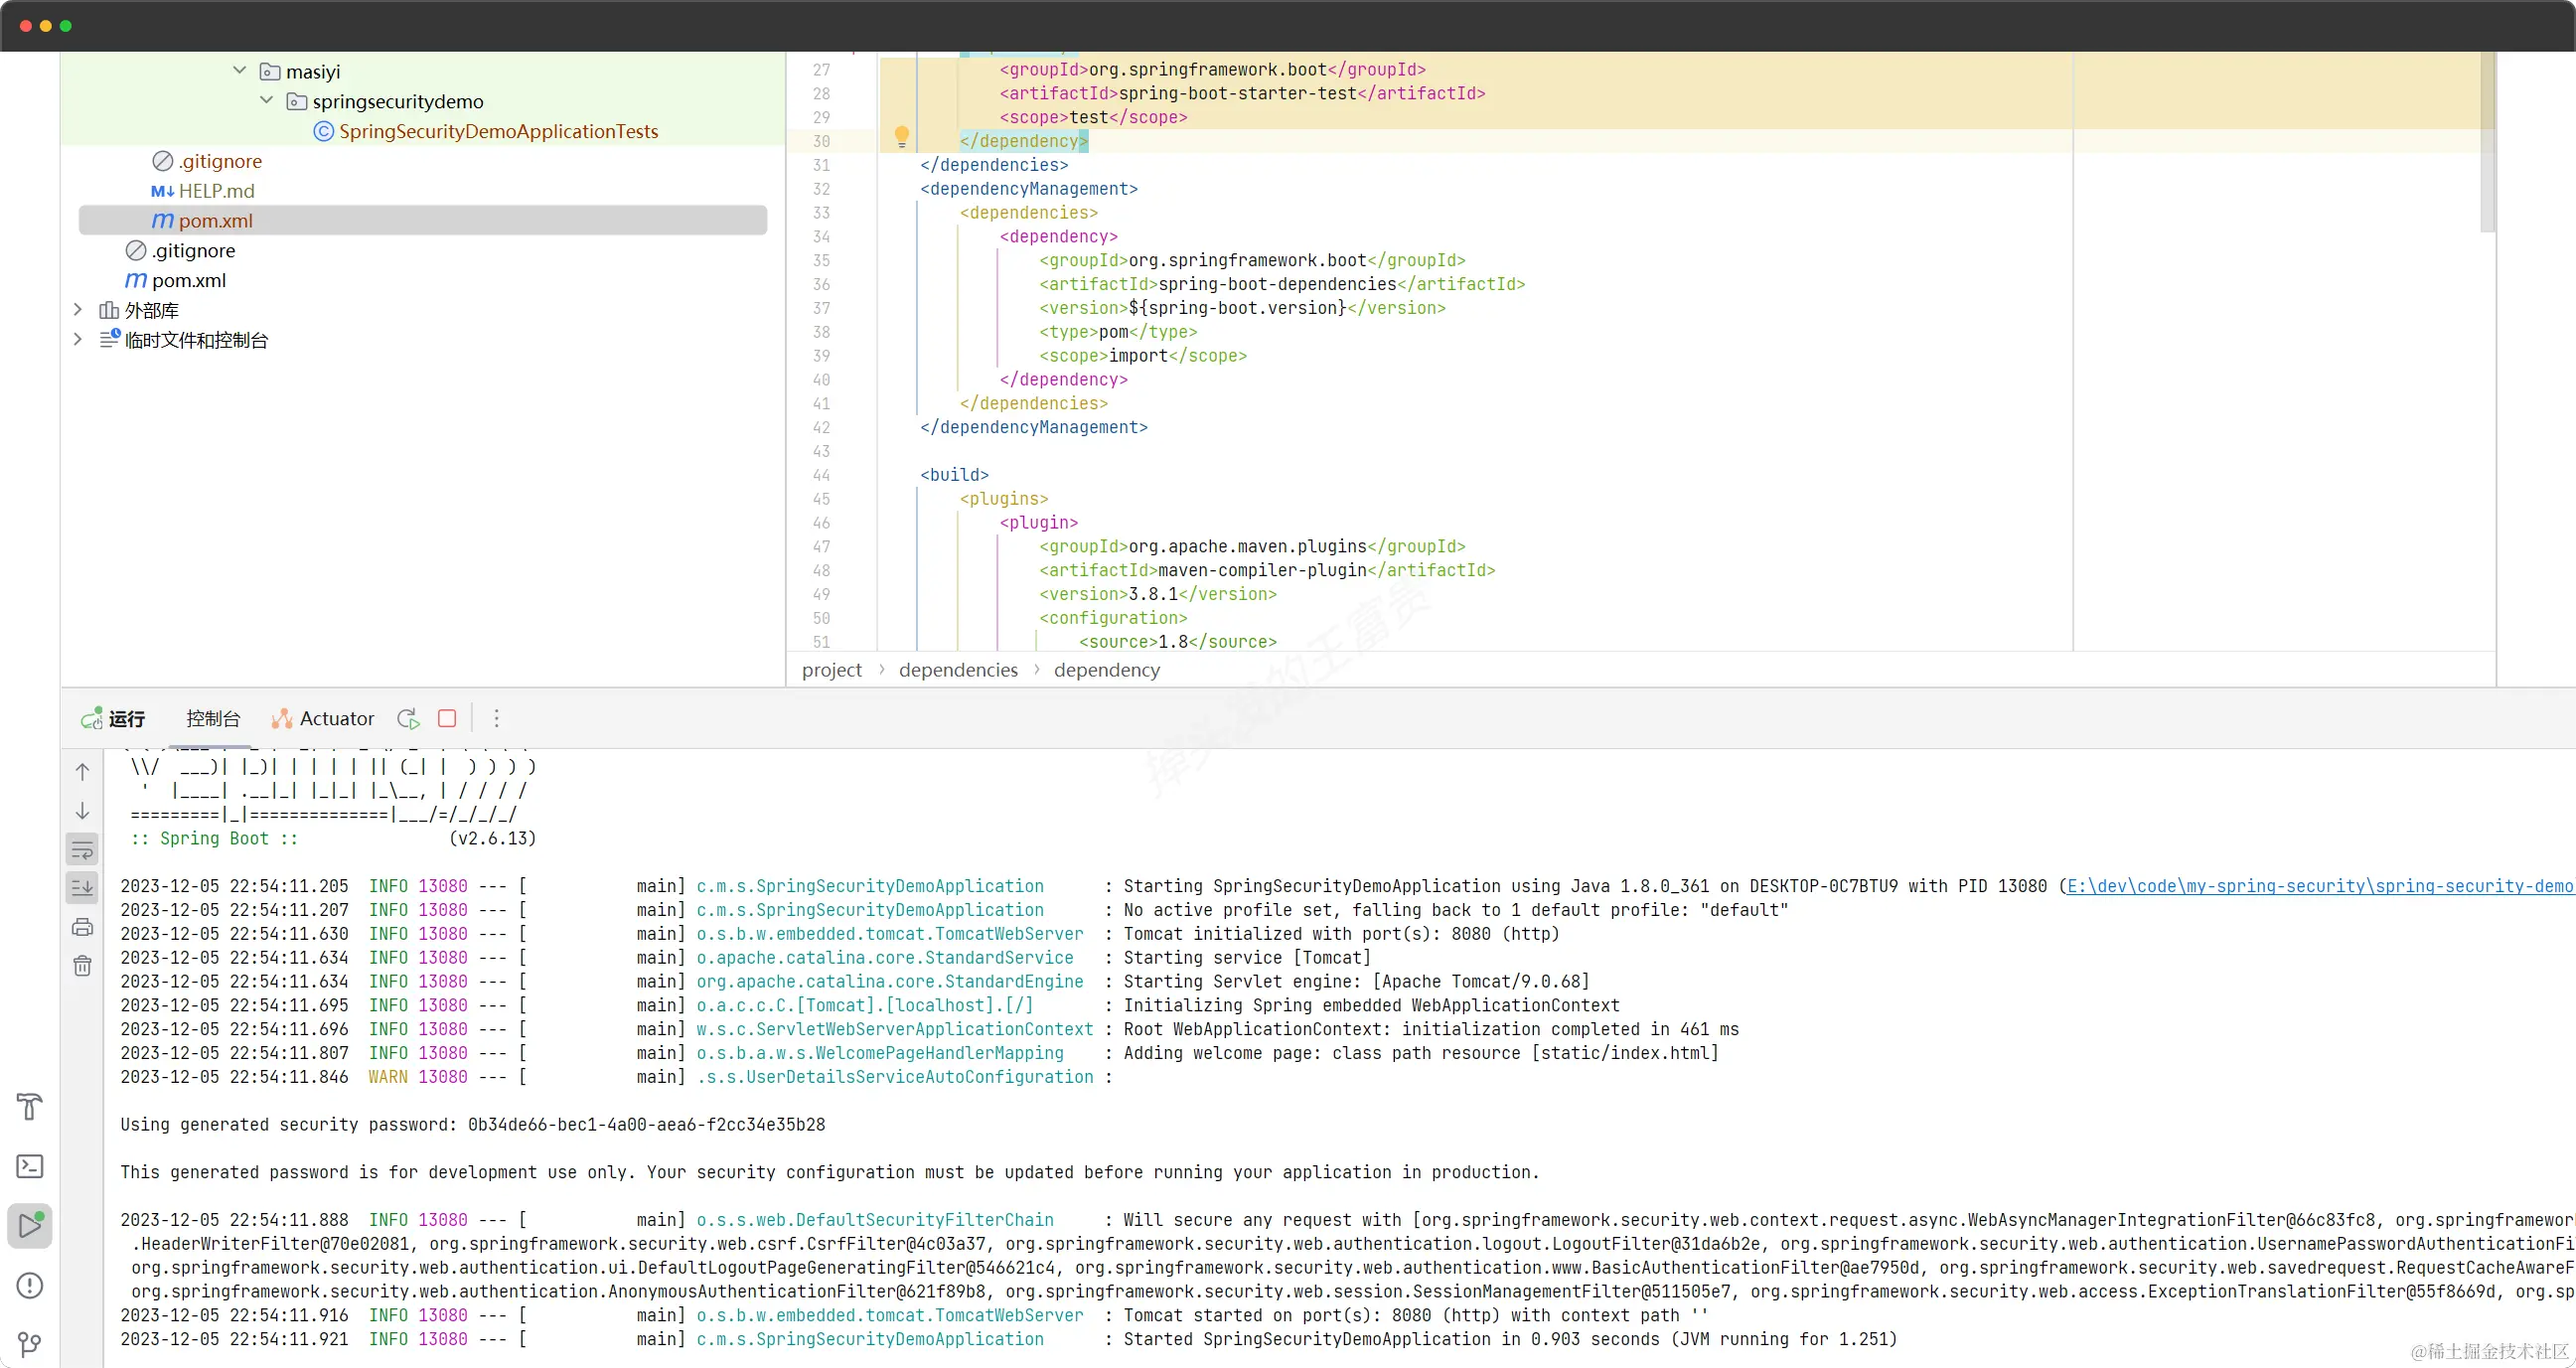Click org.apache.catalina.core.StandardEngine logger link

pyautogui.click(x=889, y=981)
